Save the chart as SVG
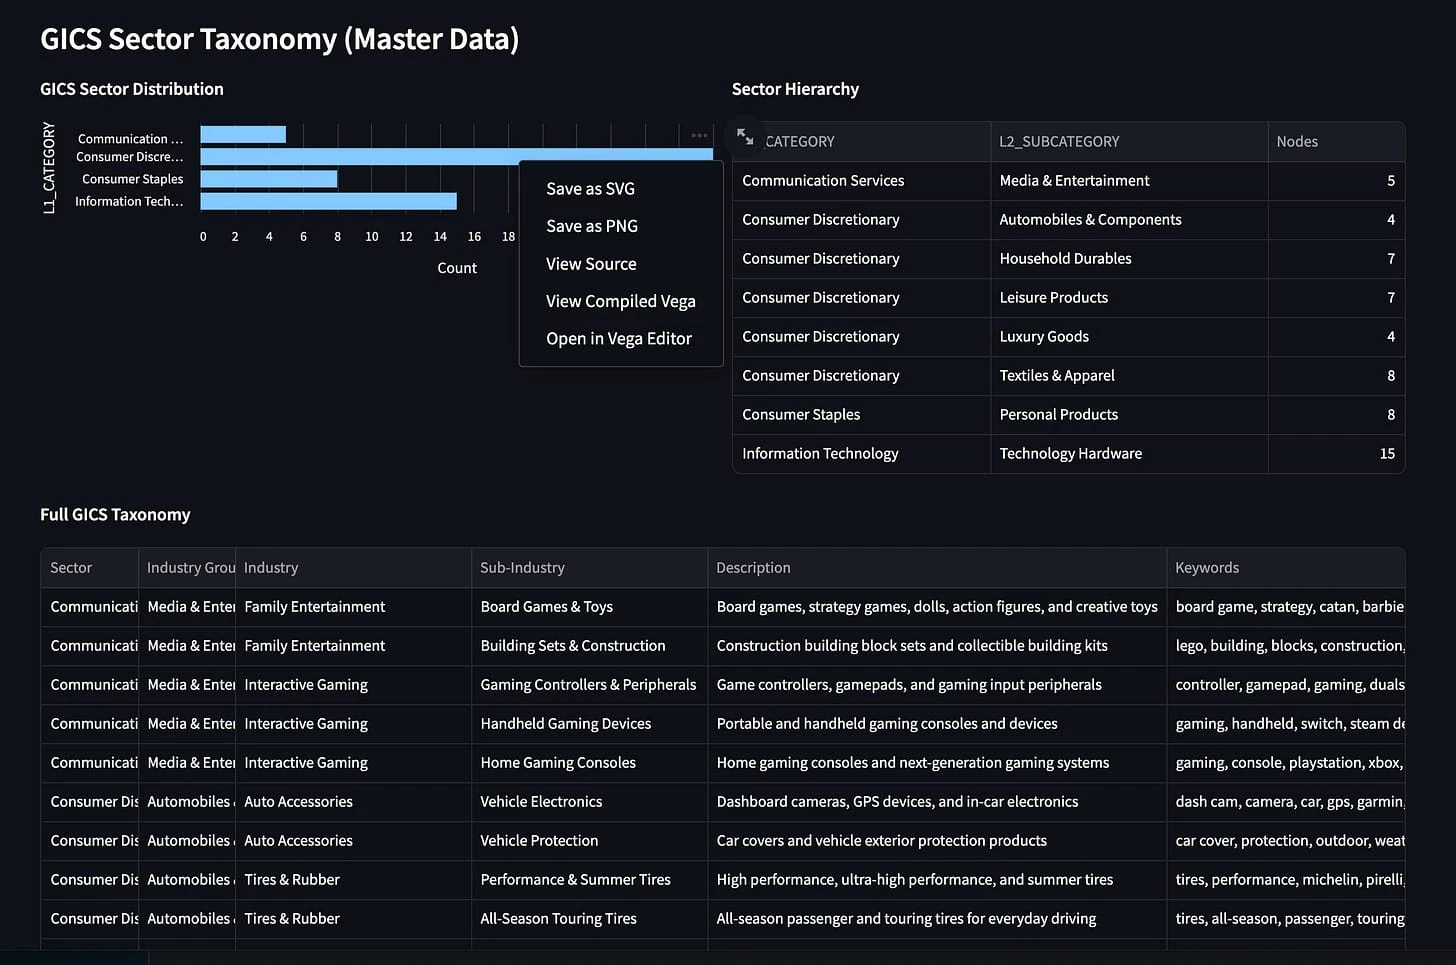The height and width of the screenshot is (965, 1456). point(590,188)
